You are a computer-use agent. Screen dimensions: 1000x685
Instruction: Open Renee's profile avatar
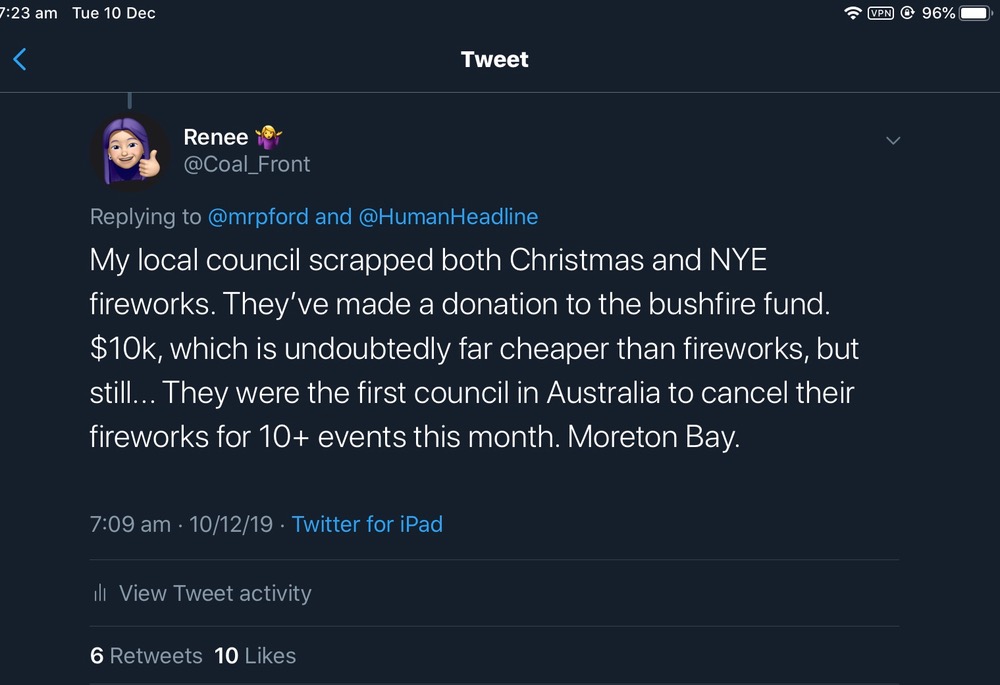tap(128, 151)
